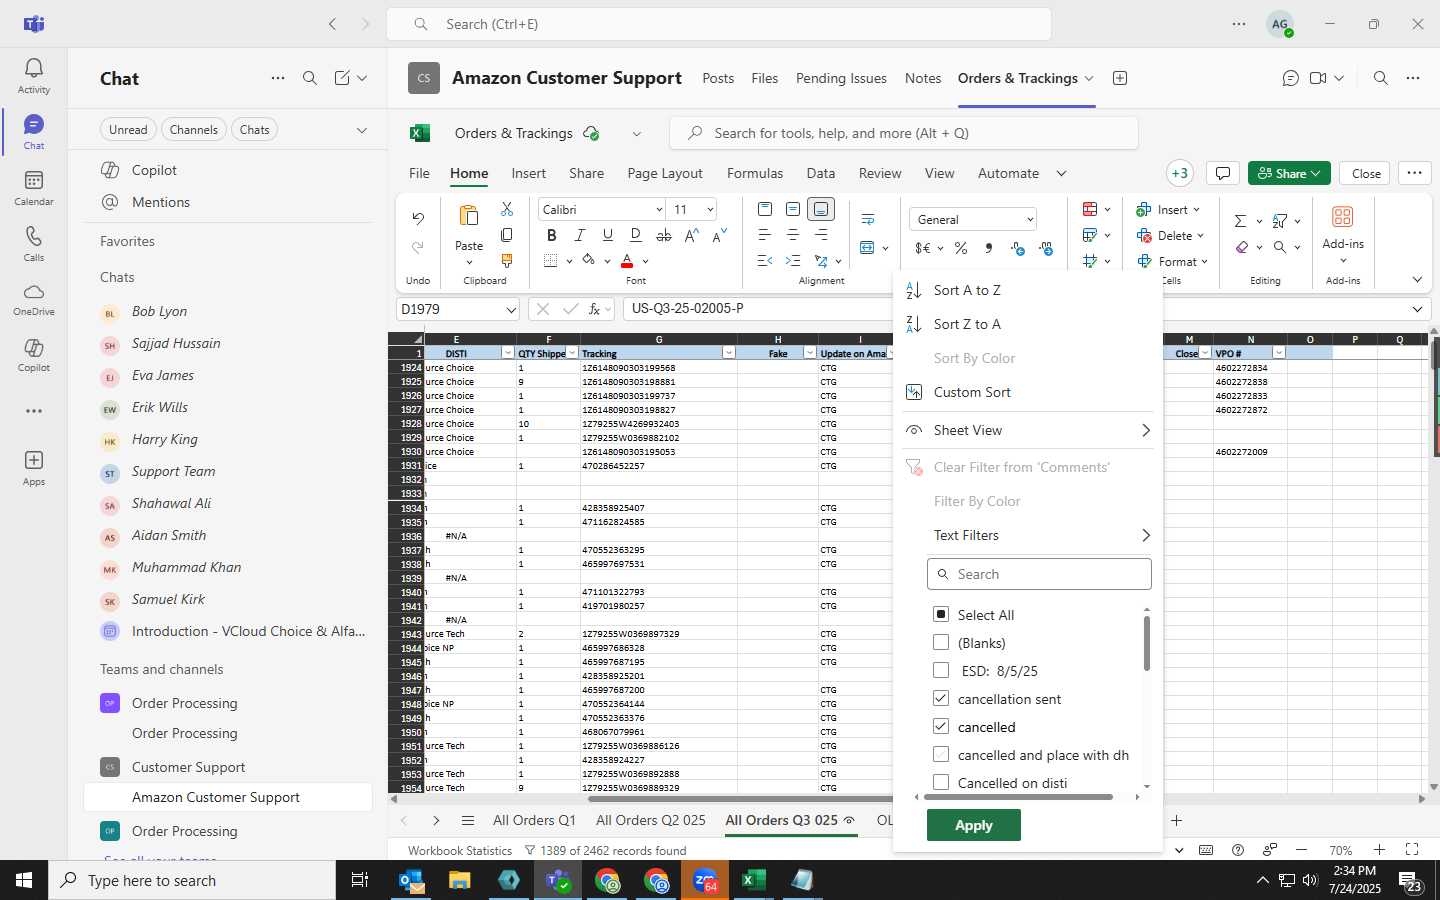Add a new tab with plus icon
The width and height of the screenshot is (1440, 900).
coord(1120,78)
